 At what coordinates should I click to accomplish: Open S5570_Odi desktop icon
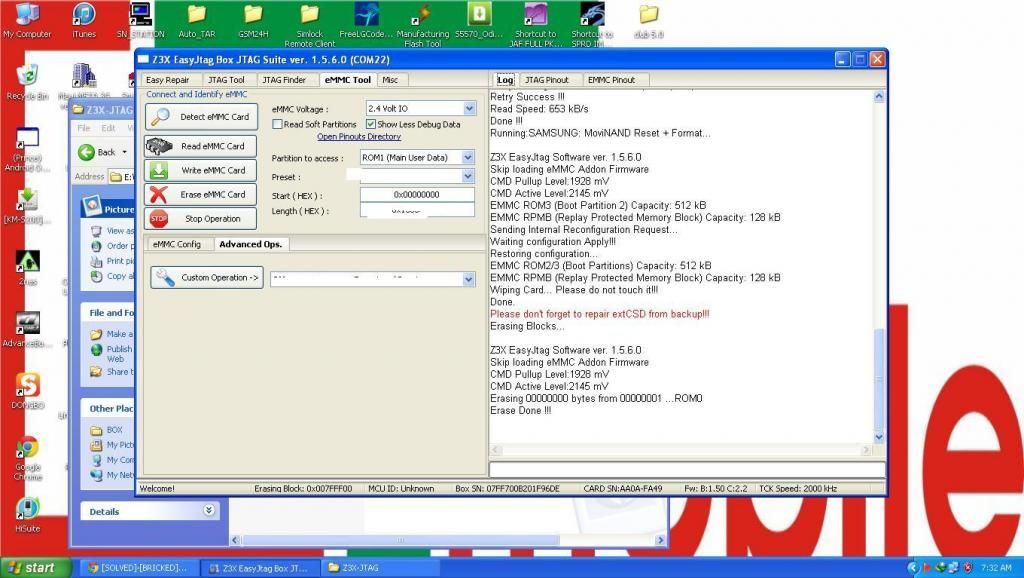coord(479,21)
